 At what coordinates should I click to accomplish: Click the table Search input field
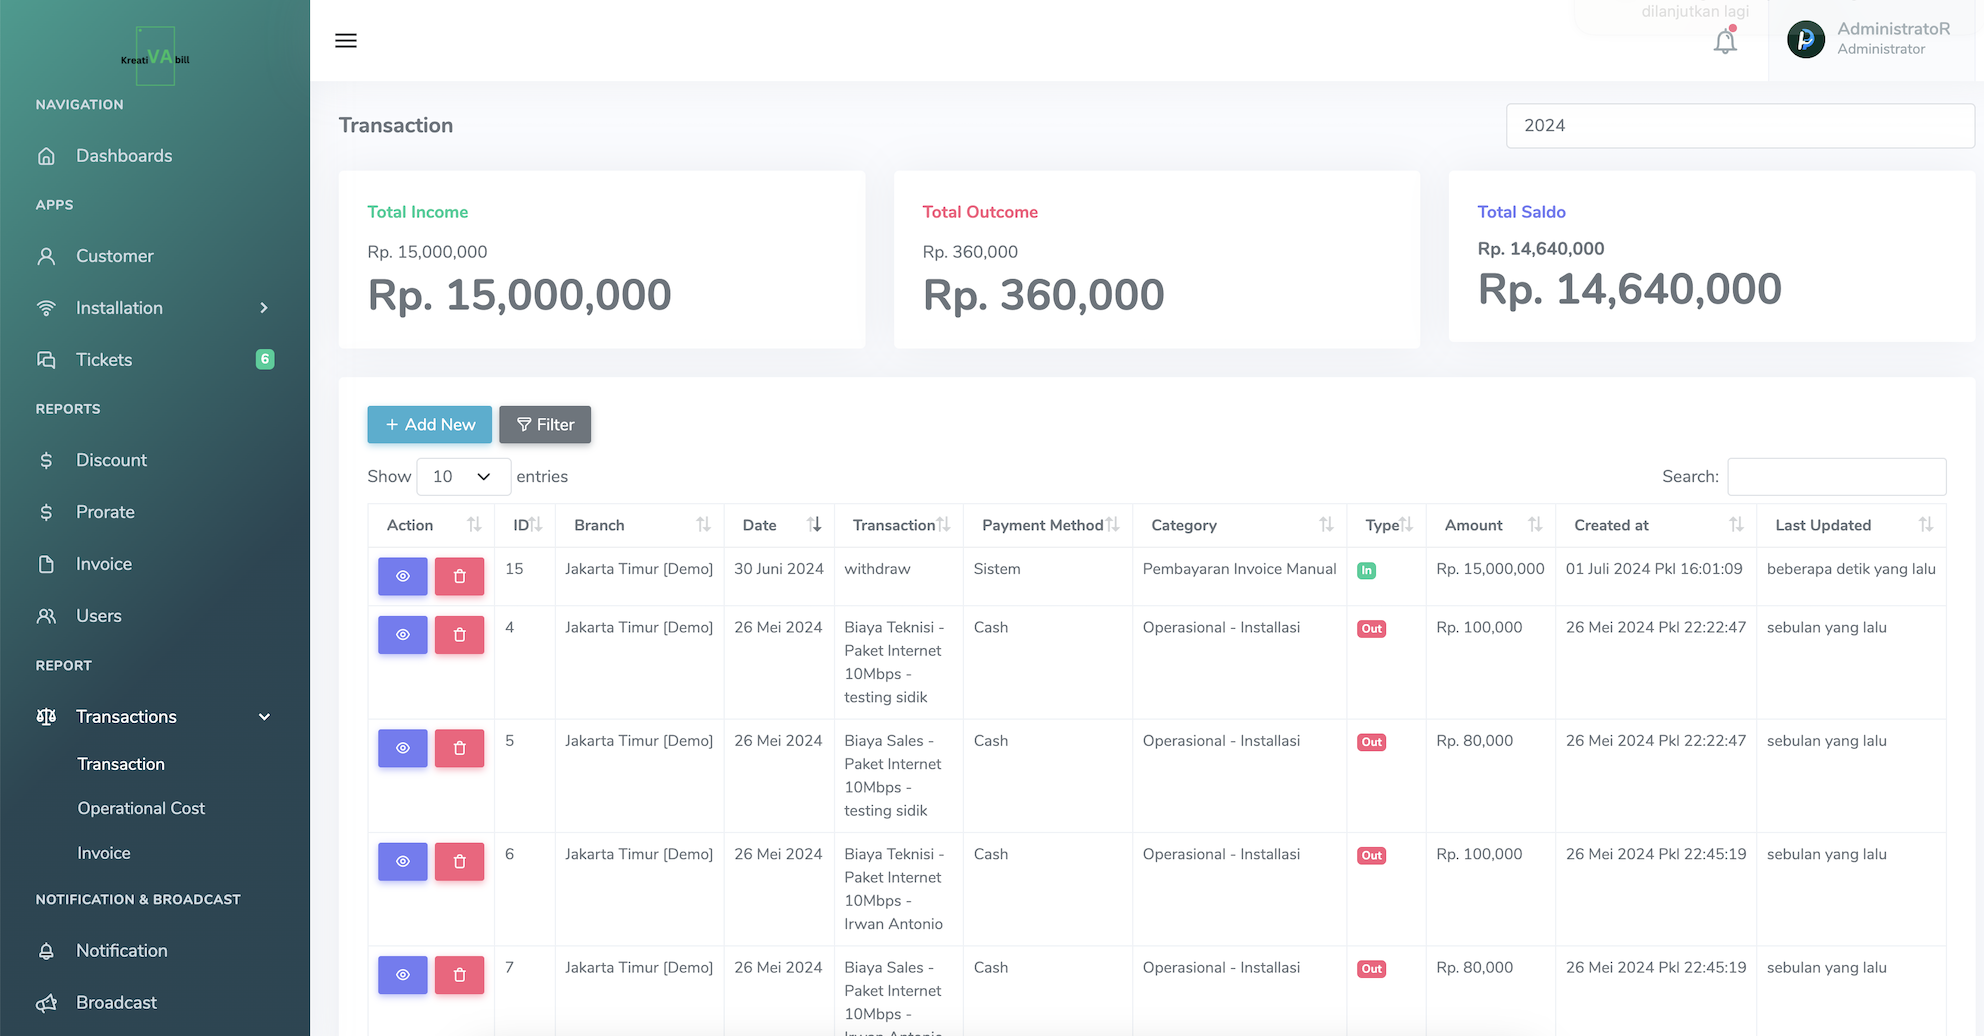(x=1836, y=477)
